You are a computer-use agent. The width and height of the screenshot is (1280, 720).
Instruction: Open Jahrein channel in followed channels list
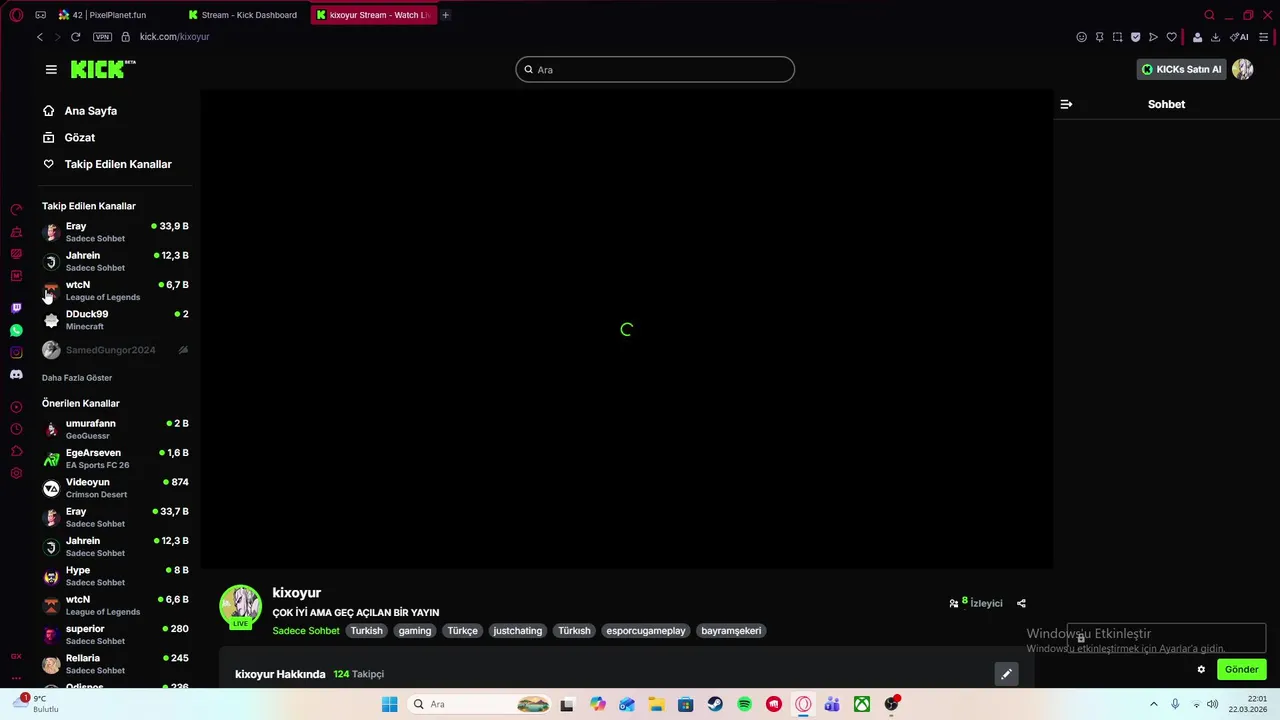[115, 261]
